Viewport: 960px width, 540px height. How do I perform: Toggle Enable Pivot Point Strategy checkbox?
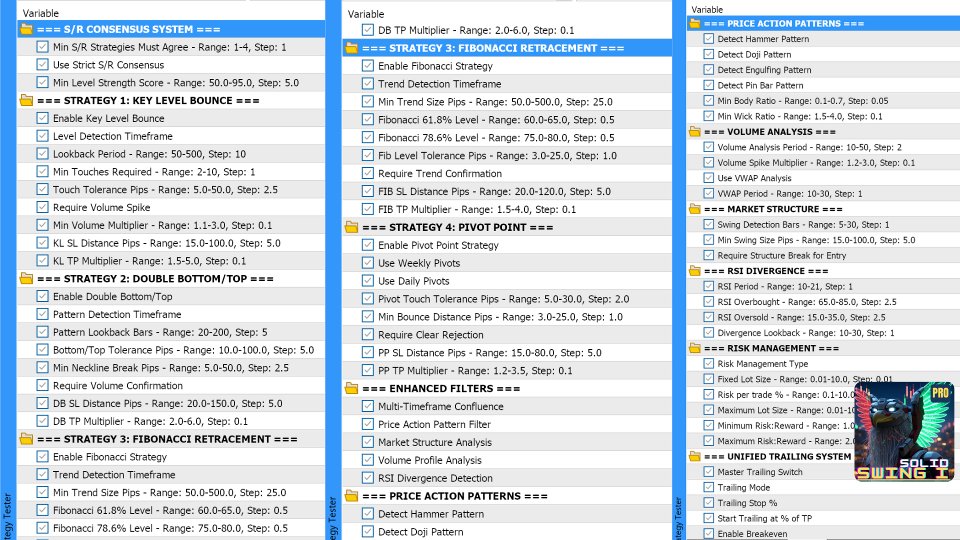click(367, 245)
